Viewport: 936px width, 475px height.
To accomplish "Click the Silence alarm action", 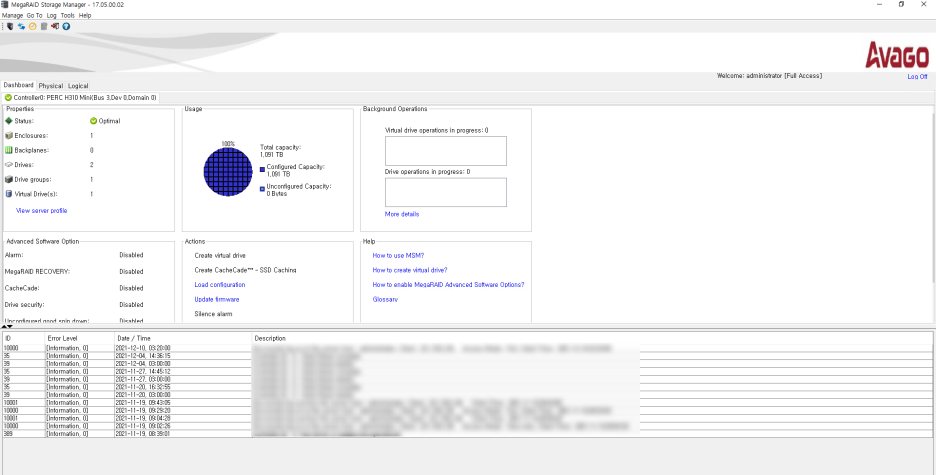I will [x=213, y=314].
